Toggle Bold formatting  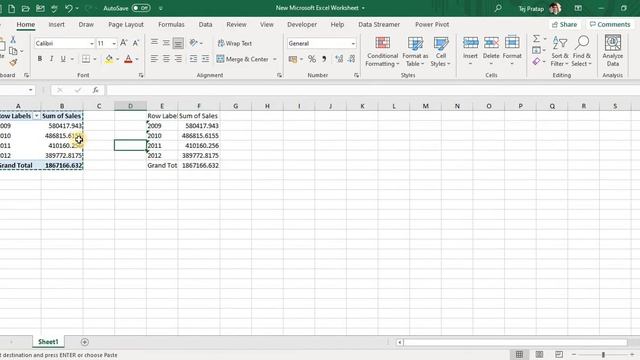(40, 59)
